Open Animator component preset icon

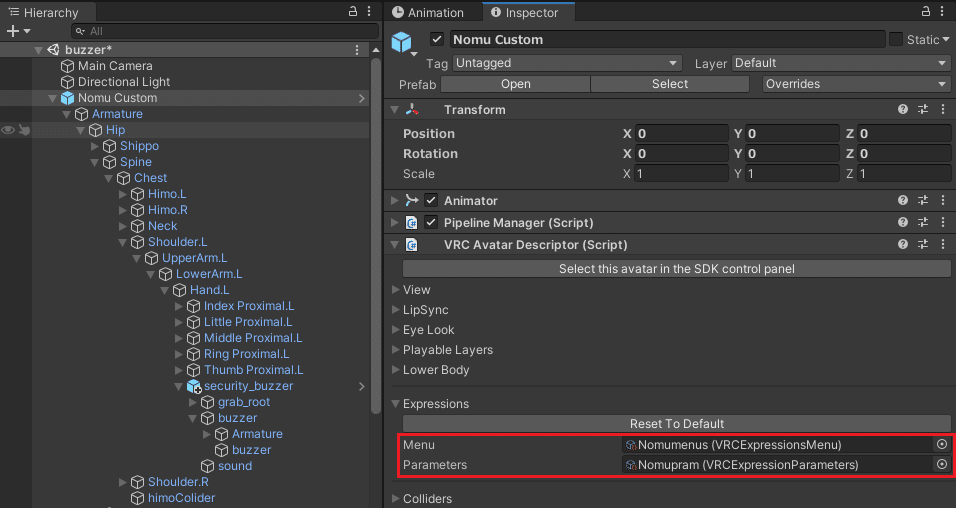(x=923, y=200)
